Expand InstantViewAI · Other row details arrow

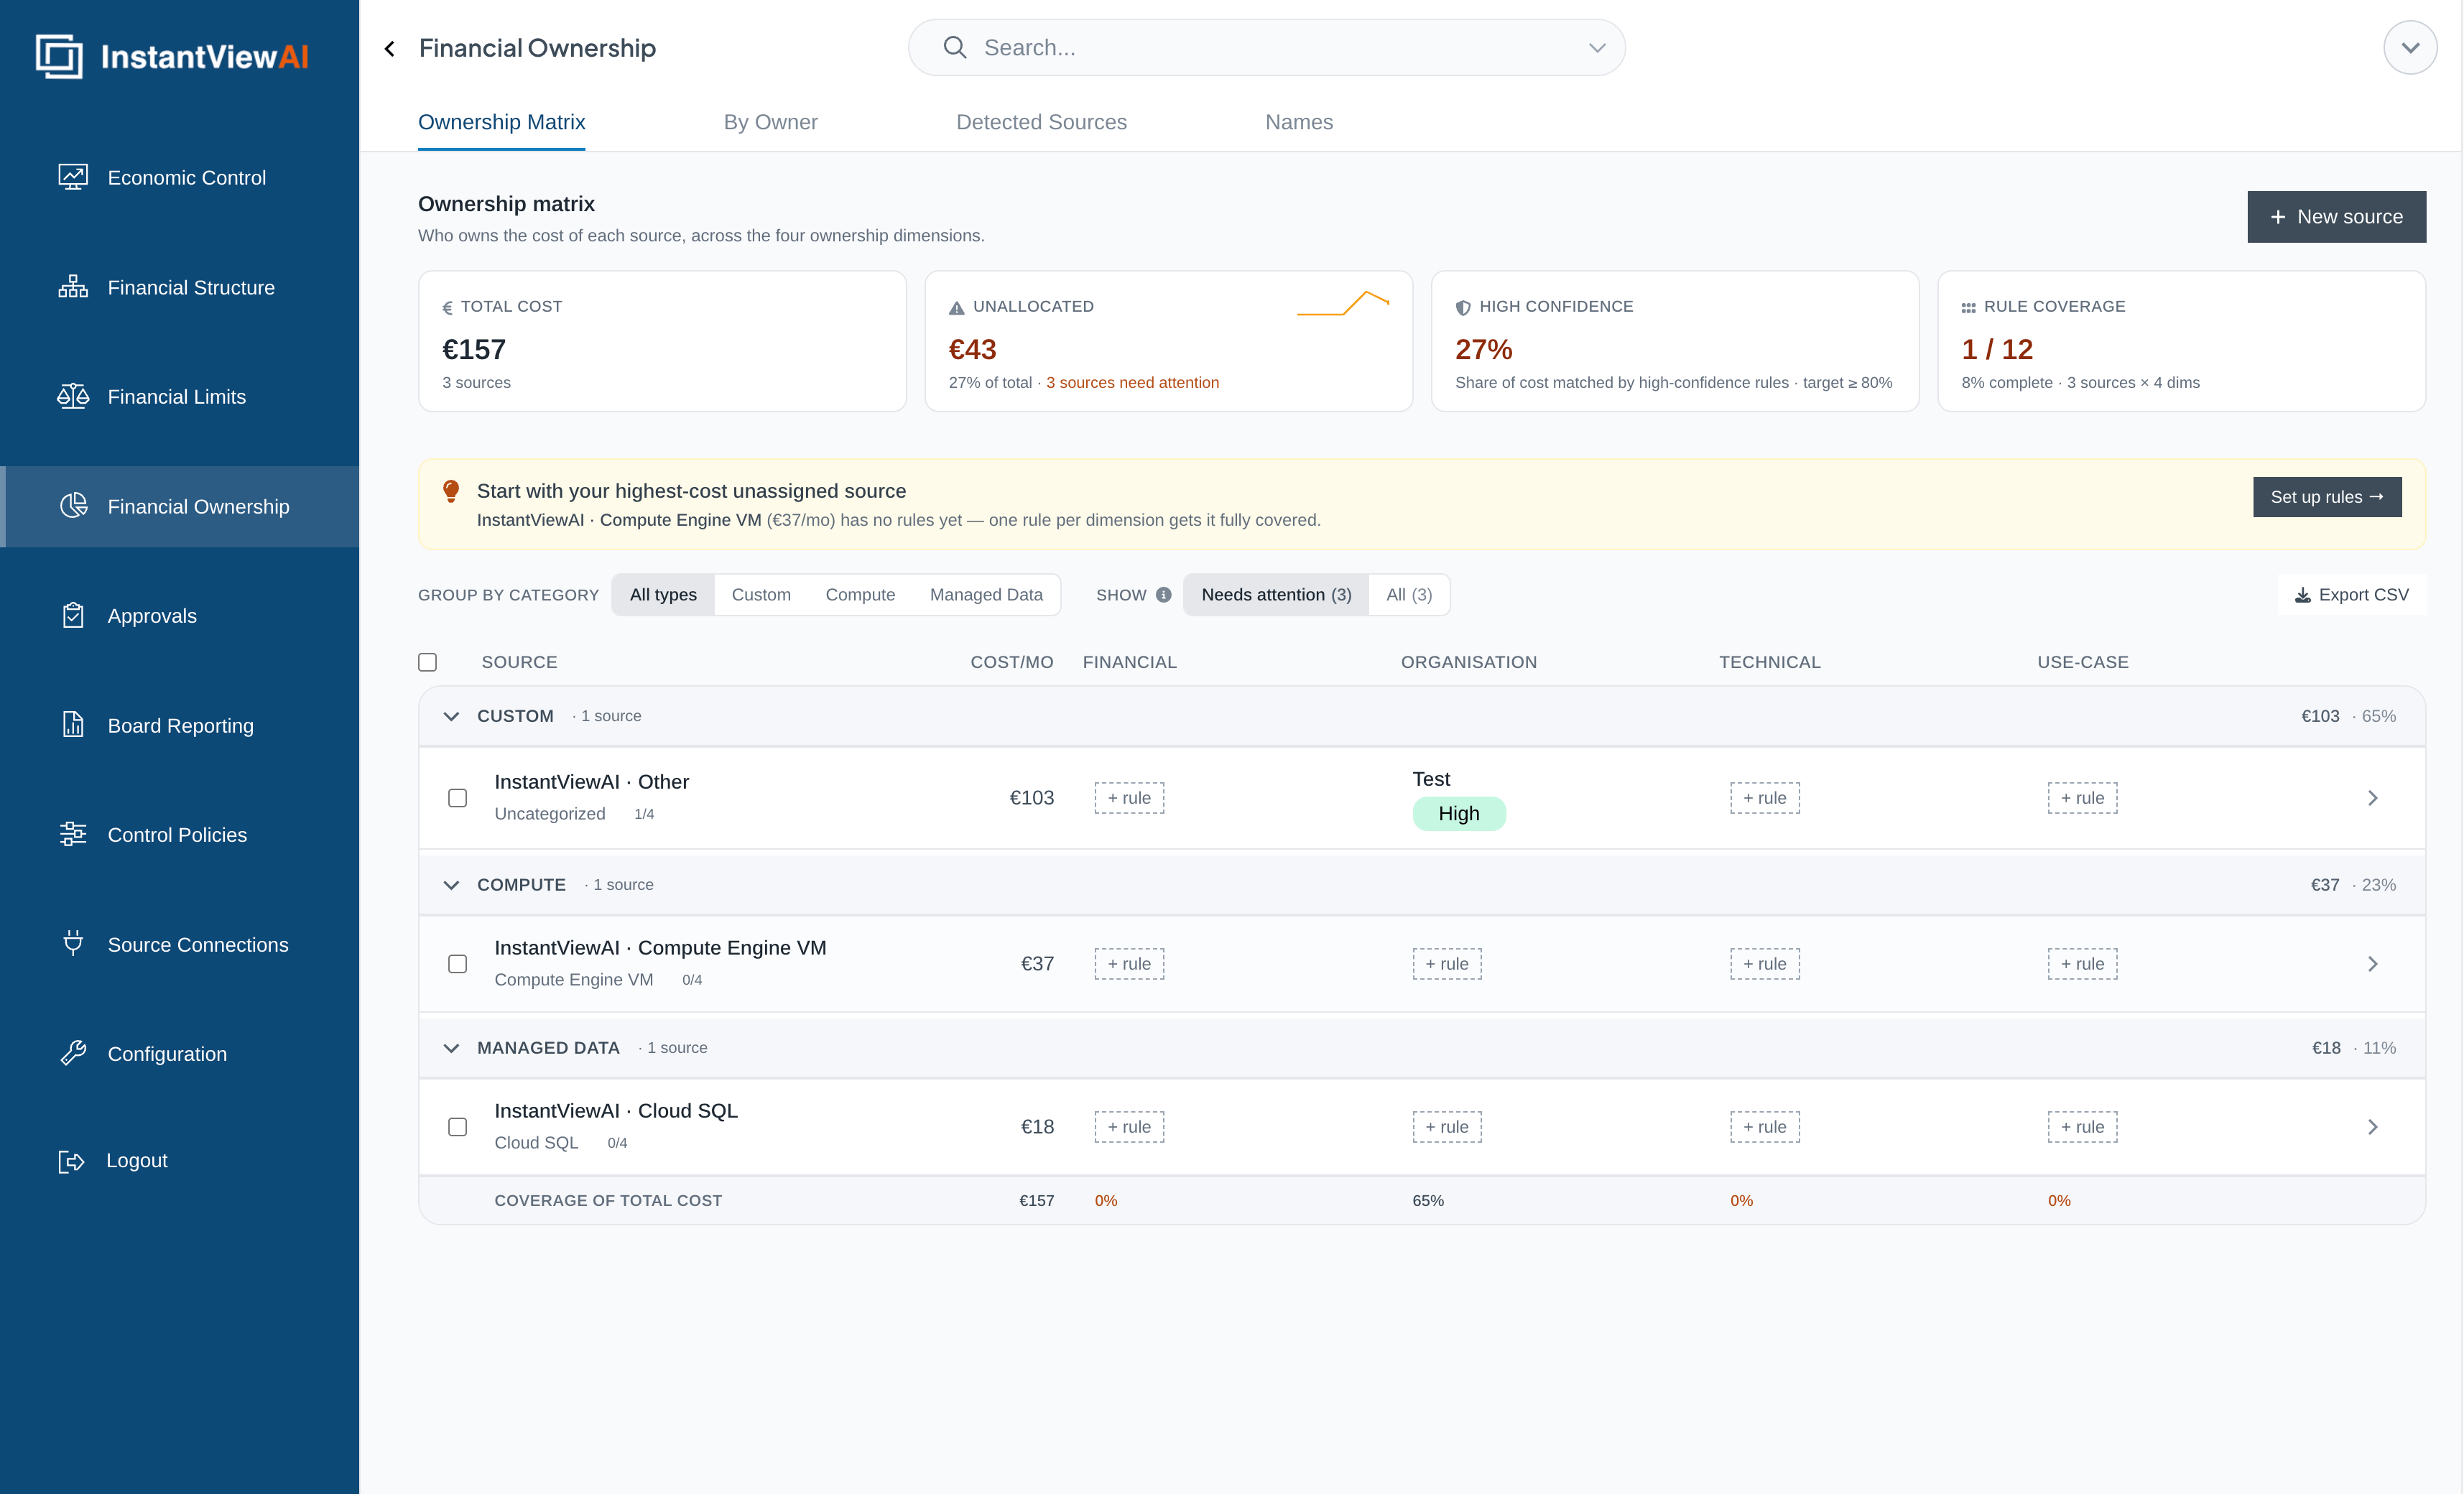point(2372,798)
